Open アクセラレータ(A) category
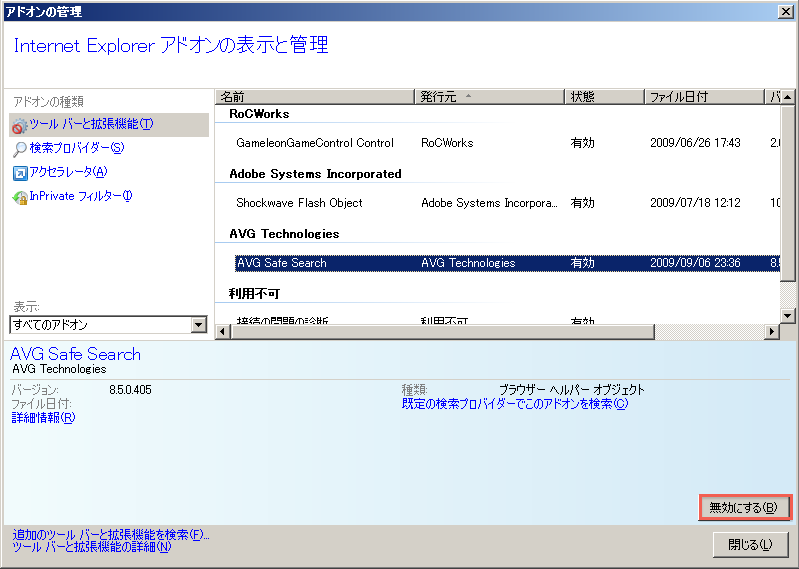 (x=68, y=172)
